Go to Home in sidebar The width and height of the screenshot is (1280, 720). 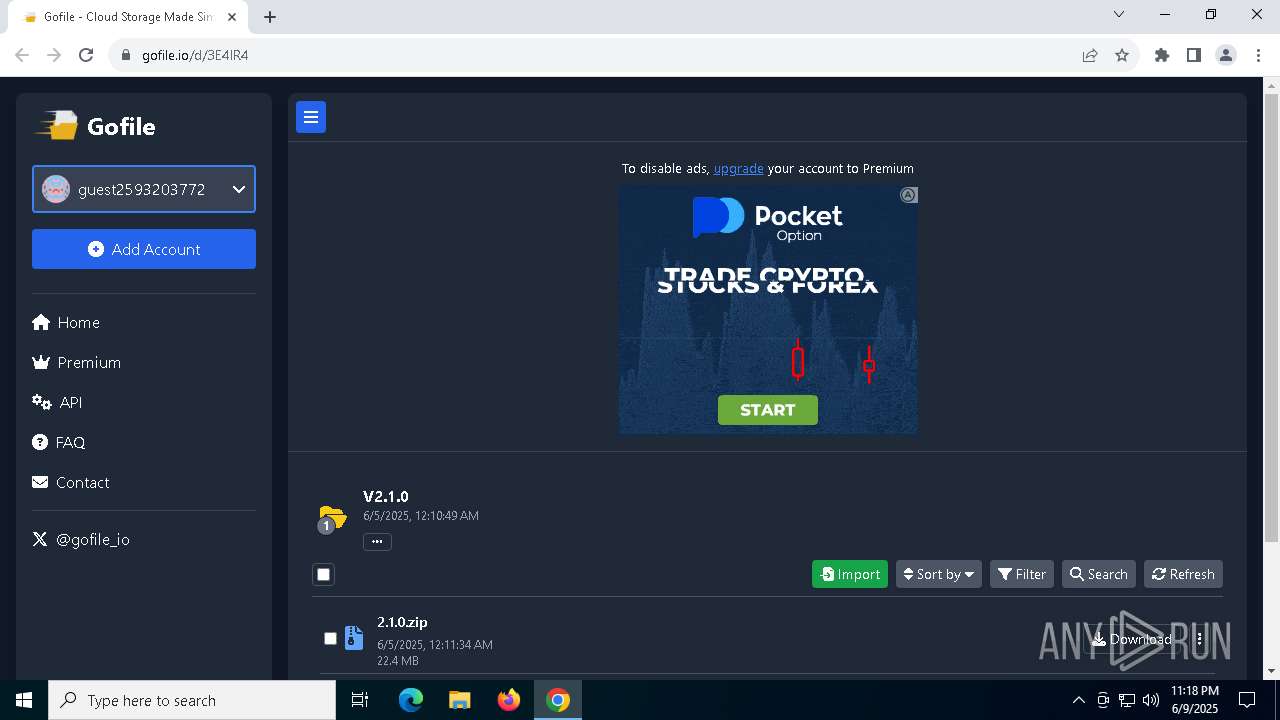click(66, 322)
